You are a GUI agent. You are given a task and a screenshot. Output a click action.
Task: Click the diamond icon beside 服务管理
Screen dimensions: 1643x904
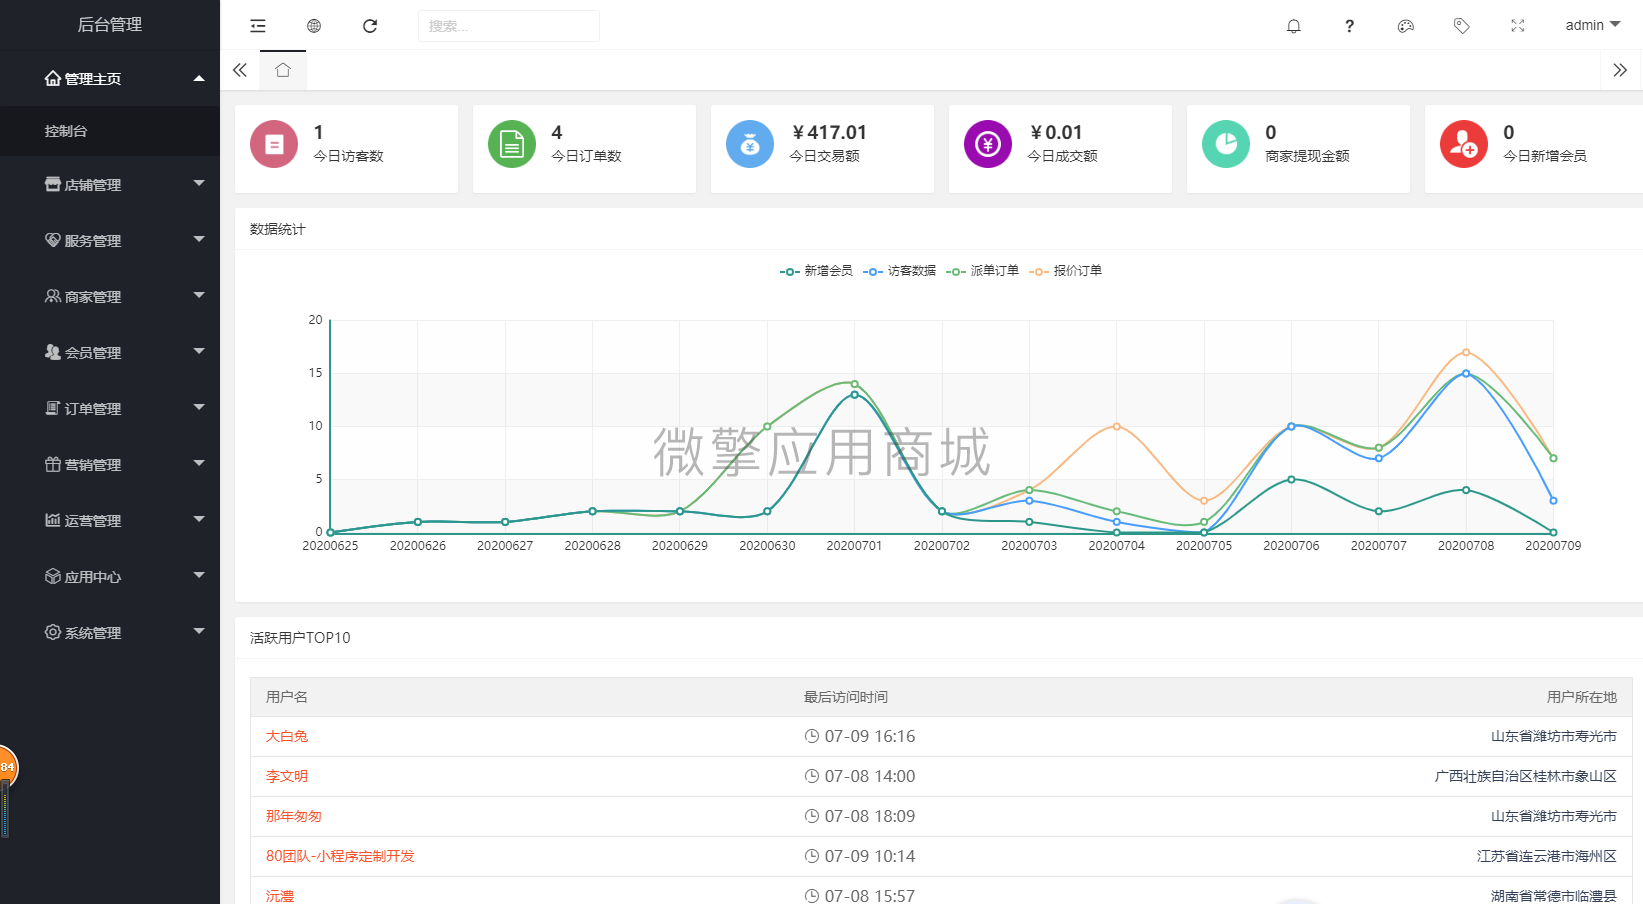pyautogui.click(x=53, y=240)
